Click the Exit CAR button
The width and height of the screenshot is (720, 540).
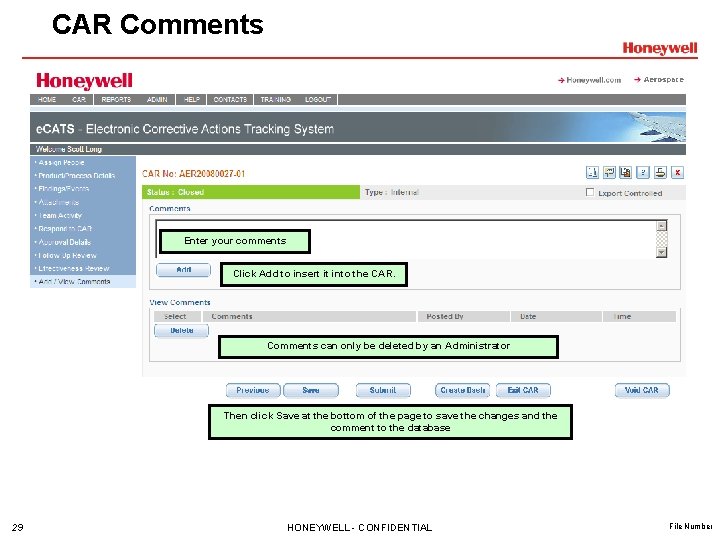(x=523, y=390)
